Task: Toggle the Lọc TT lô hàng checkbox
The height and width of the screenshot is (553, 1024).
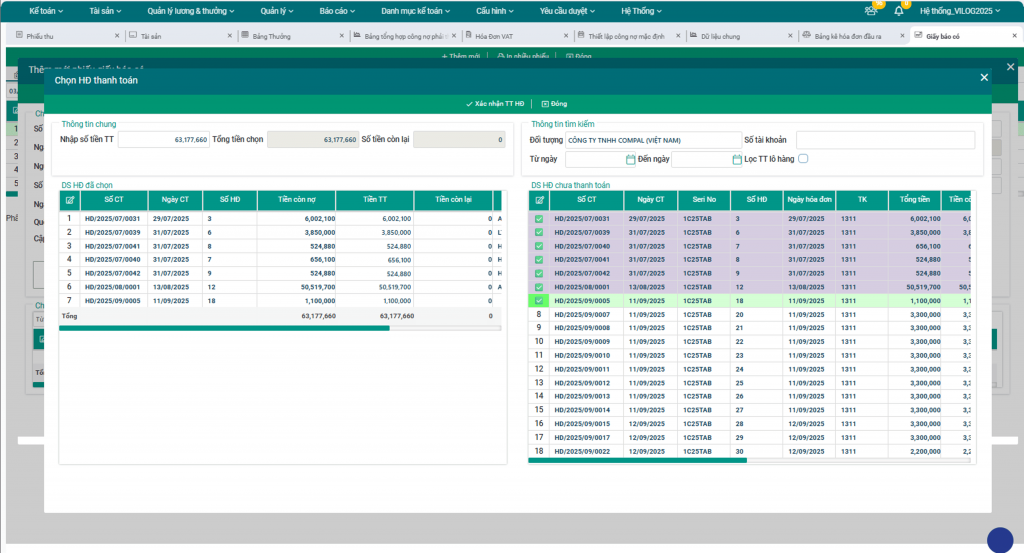Action: tap(803, 159)
